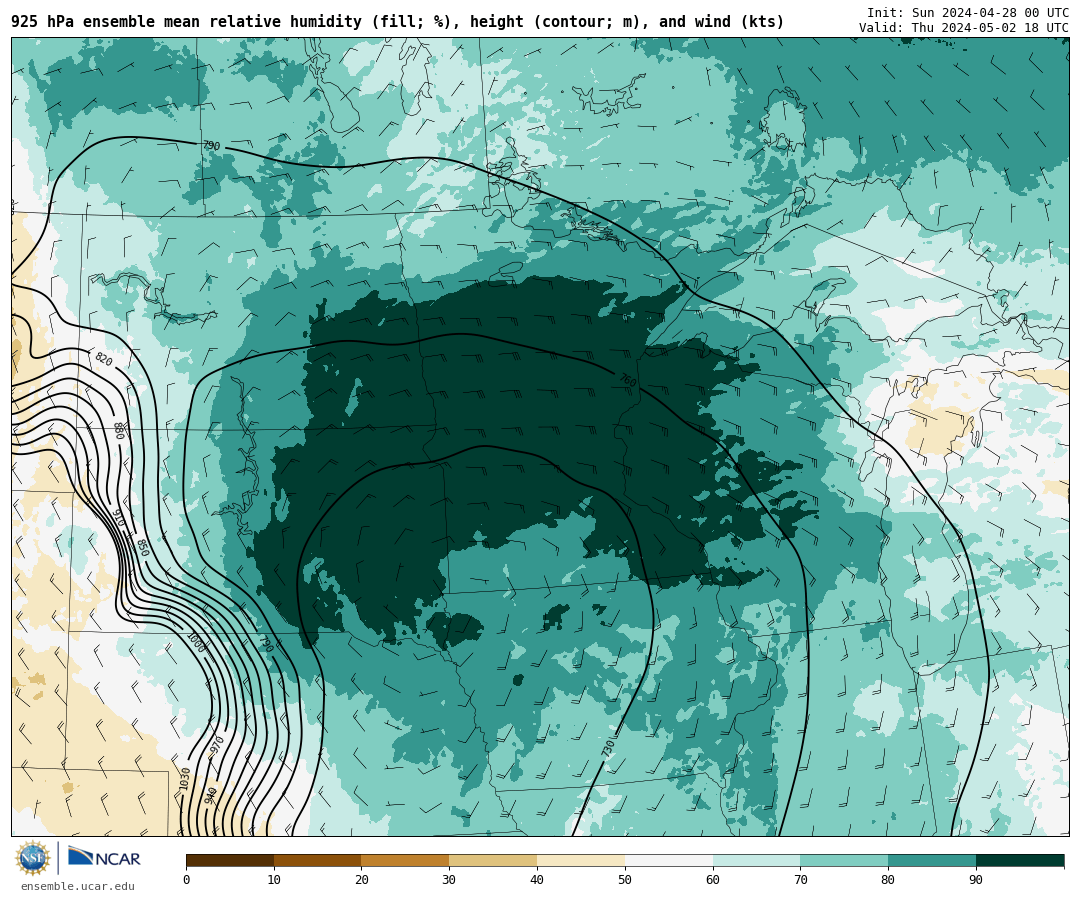Click the NCAR logo
The width and height of the screenshot is (1080, 899).
coord(105,858)
